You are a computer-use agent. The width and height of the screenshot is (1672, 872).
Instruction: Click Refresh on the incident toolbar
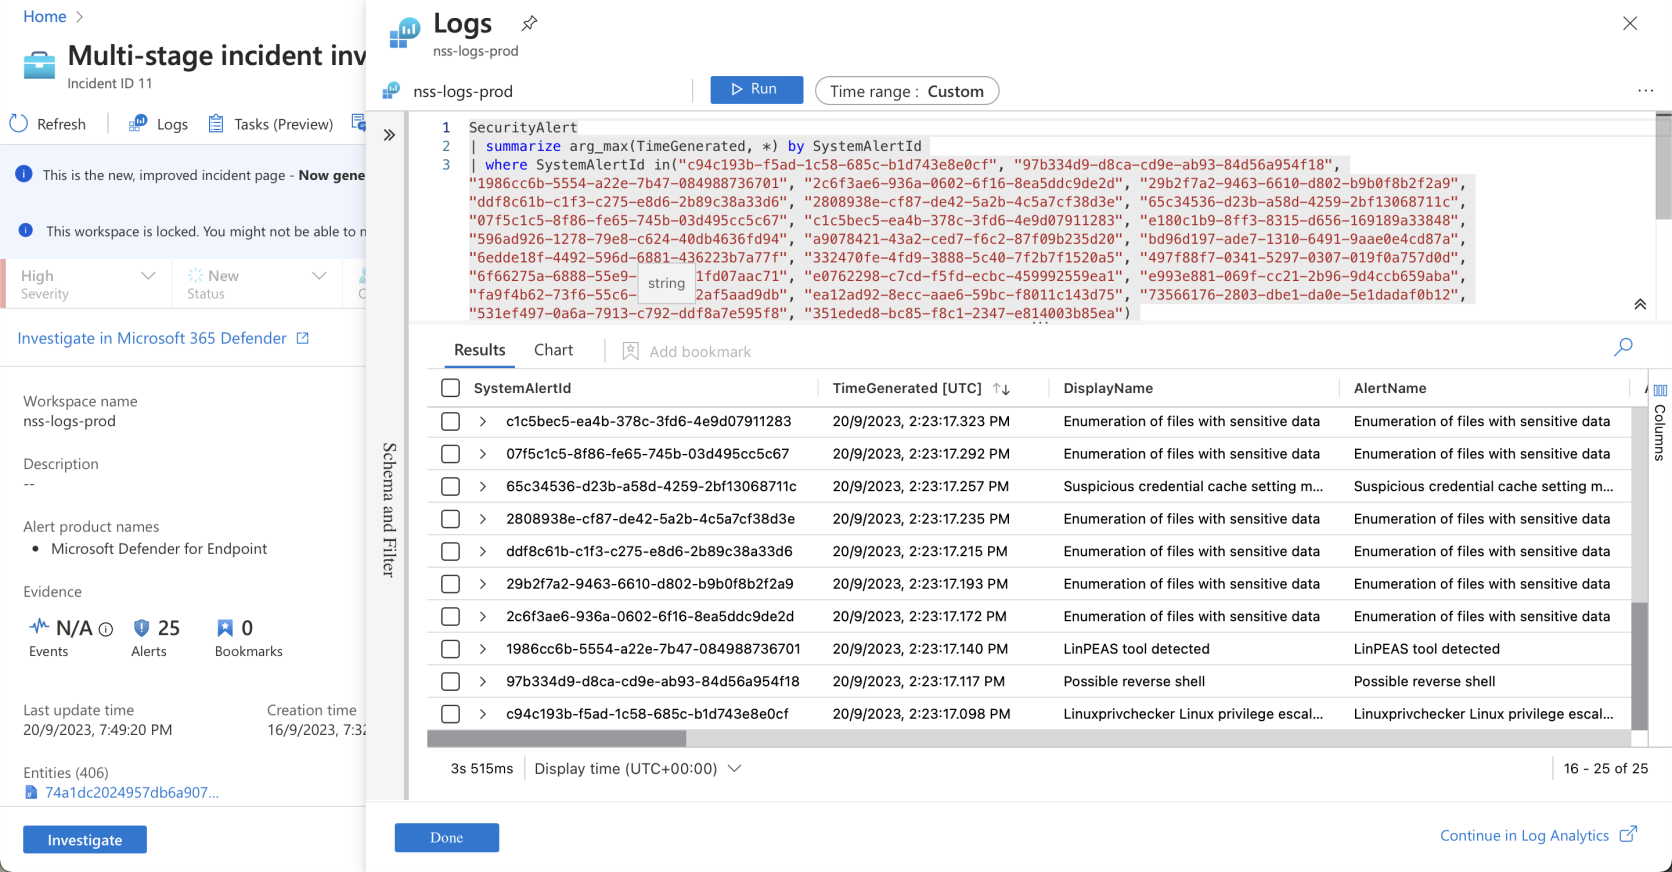pos(48,124)
